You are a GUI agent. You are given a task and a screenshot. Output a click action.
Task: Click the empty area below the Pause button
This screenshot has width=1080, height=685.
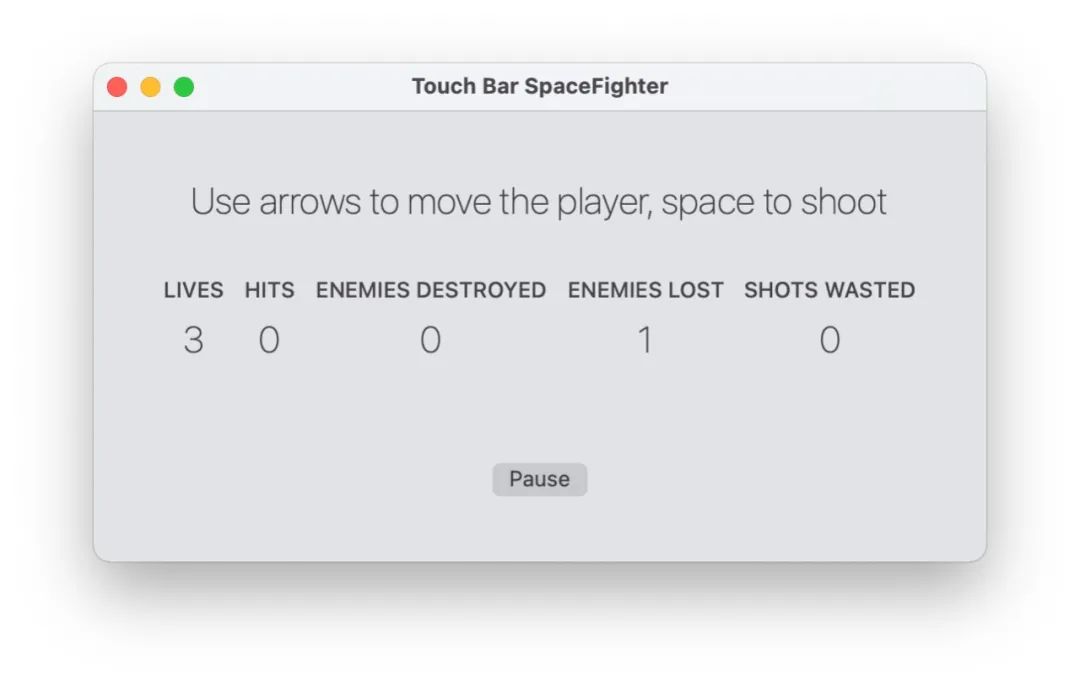tap(539, 528)
